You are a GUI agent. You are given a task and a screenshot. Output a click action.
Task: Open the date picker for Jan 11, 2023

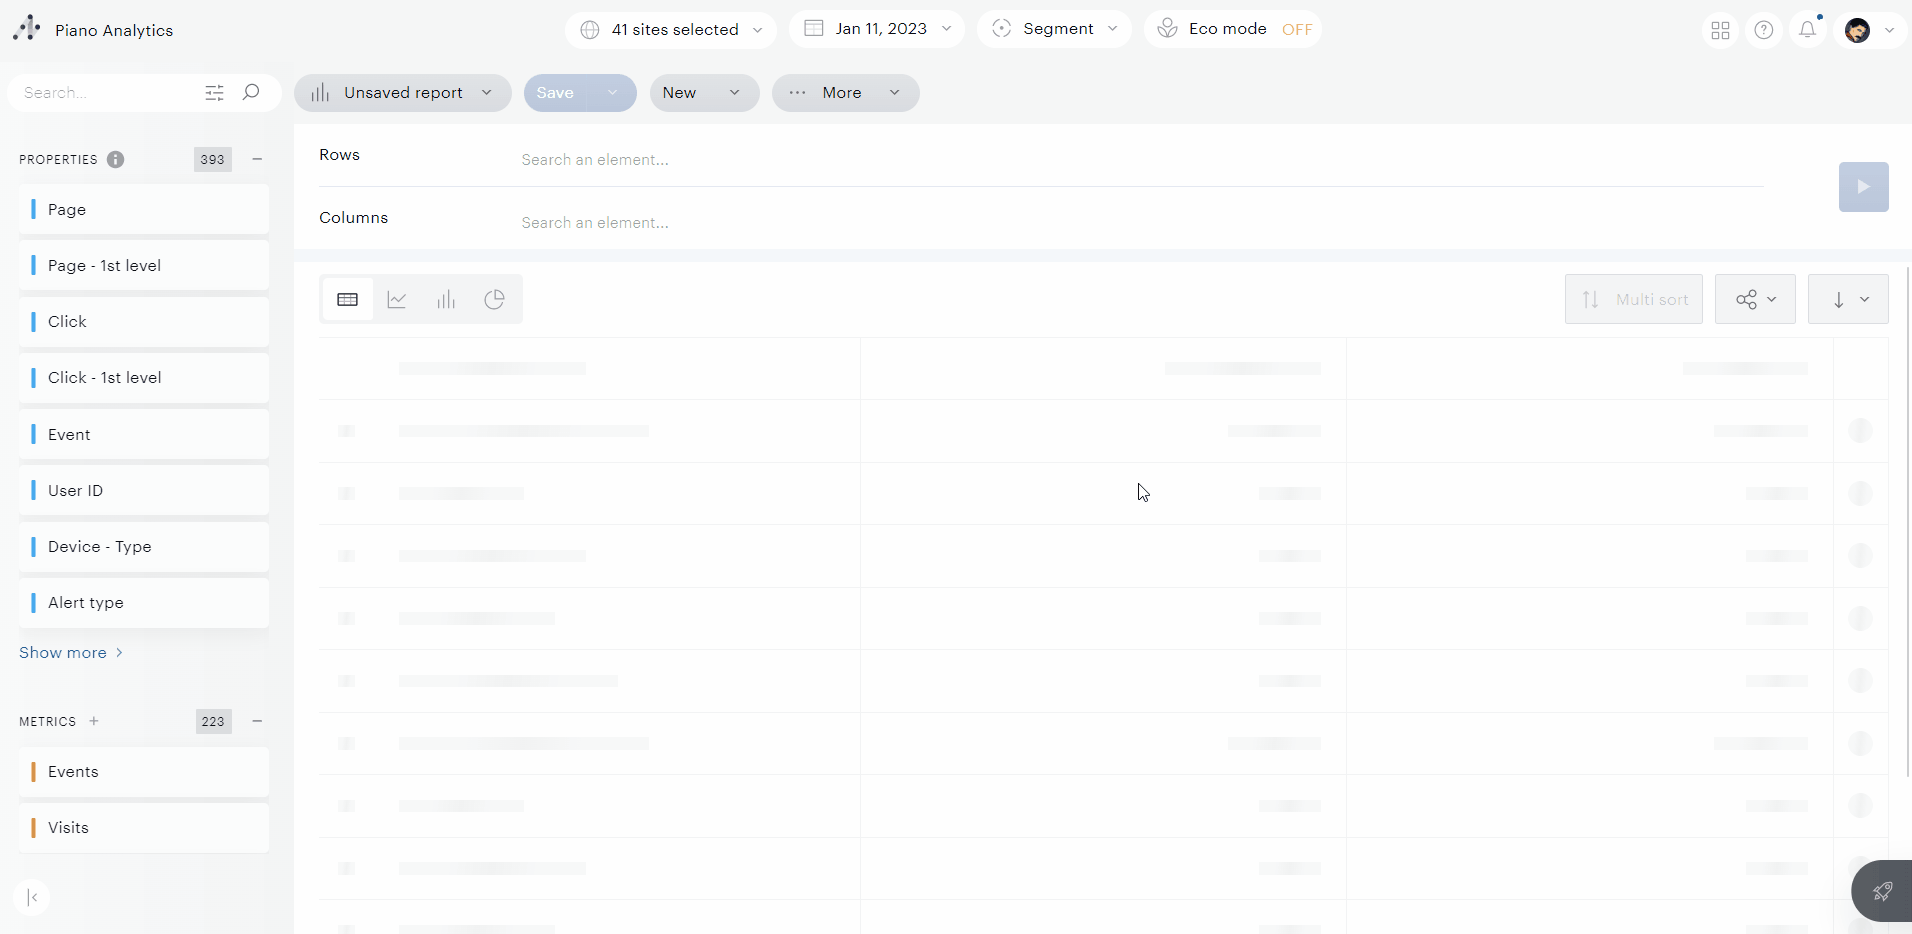point(877,29)
